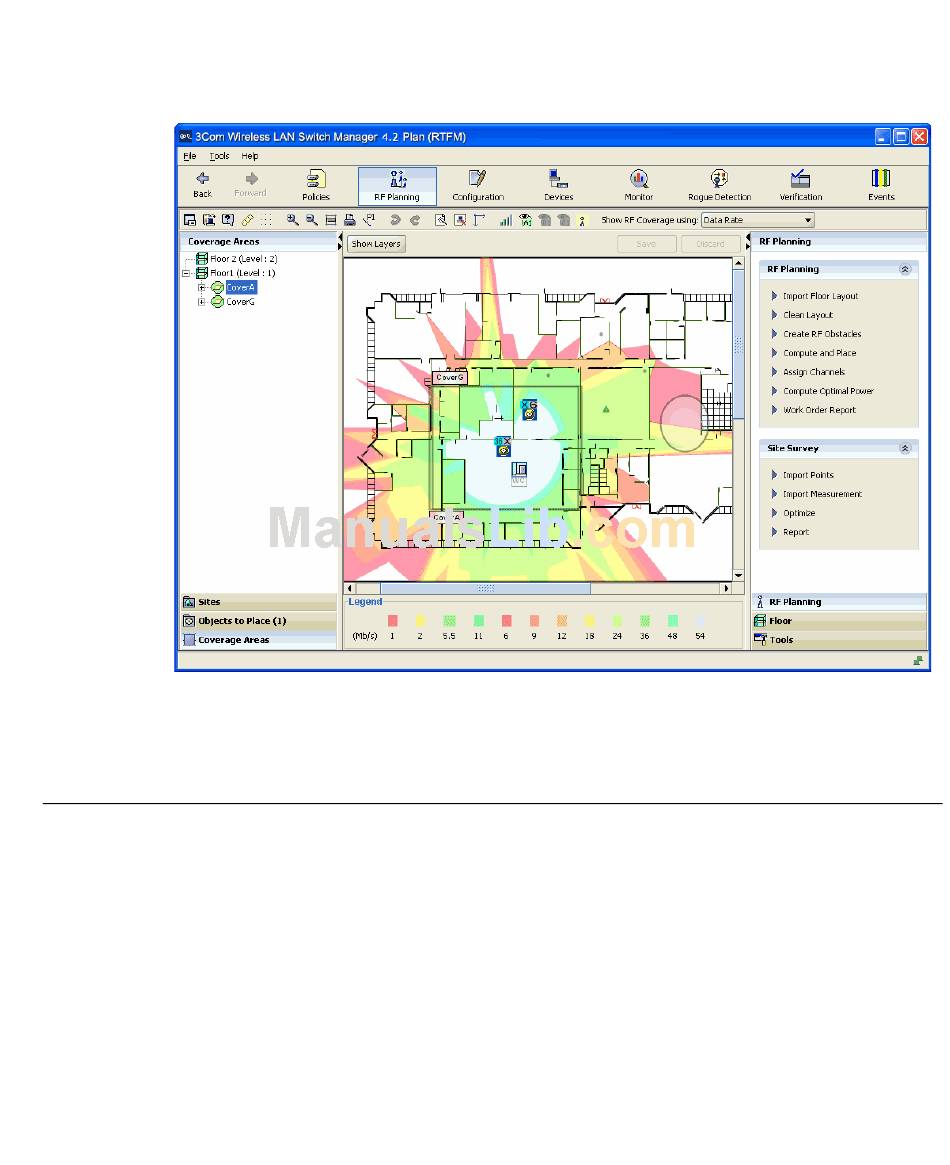This screenshot has height=1165, width=950.
Task: Click the zoom out magnifier icon
Action: pyautogui.click(x=311, y=220)
